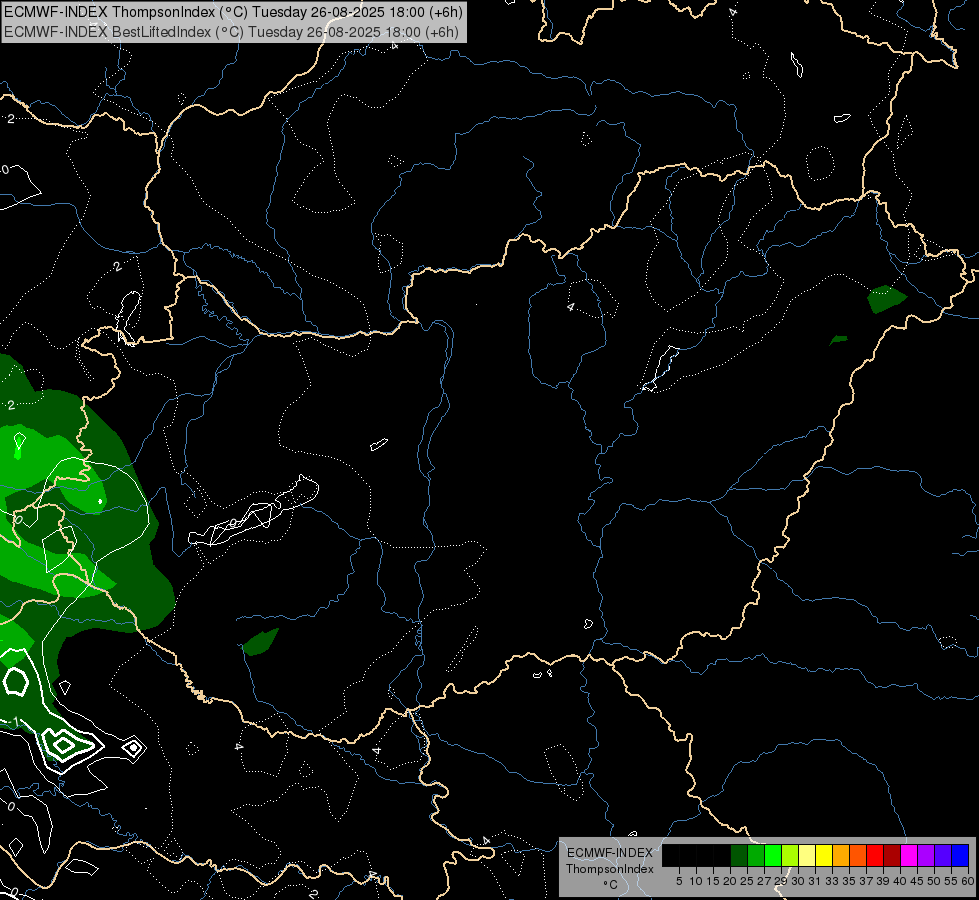Click the legend label ThompsonIndex

tap(610, 869)
